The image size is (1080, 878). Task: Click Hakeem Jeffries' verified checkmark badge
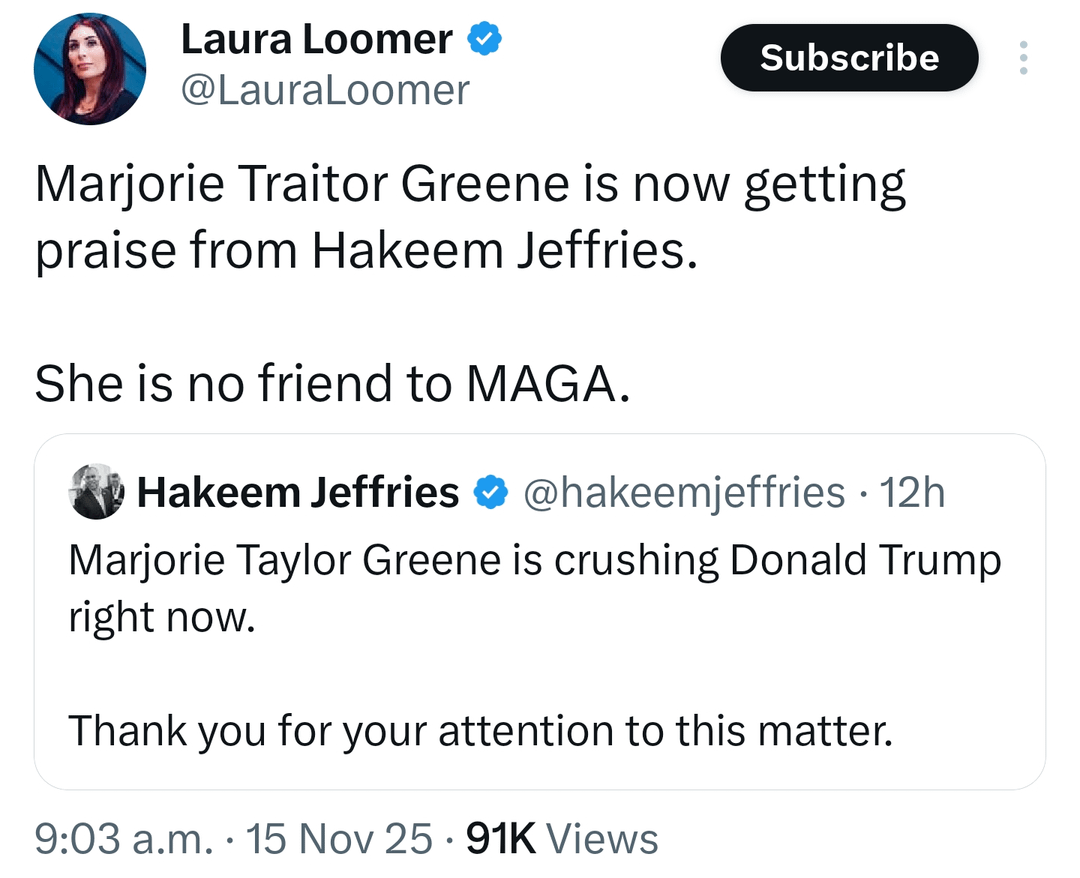[489, 493]
